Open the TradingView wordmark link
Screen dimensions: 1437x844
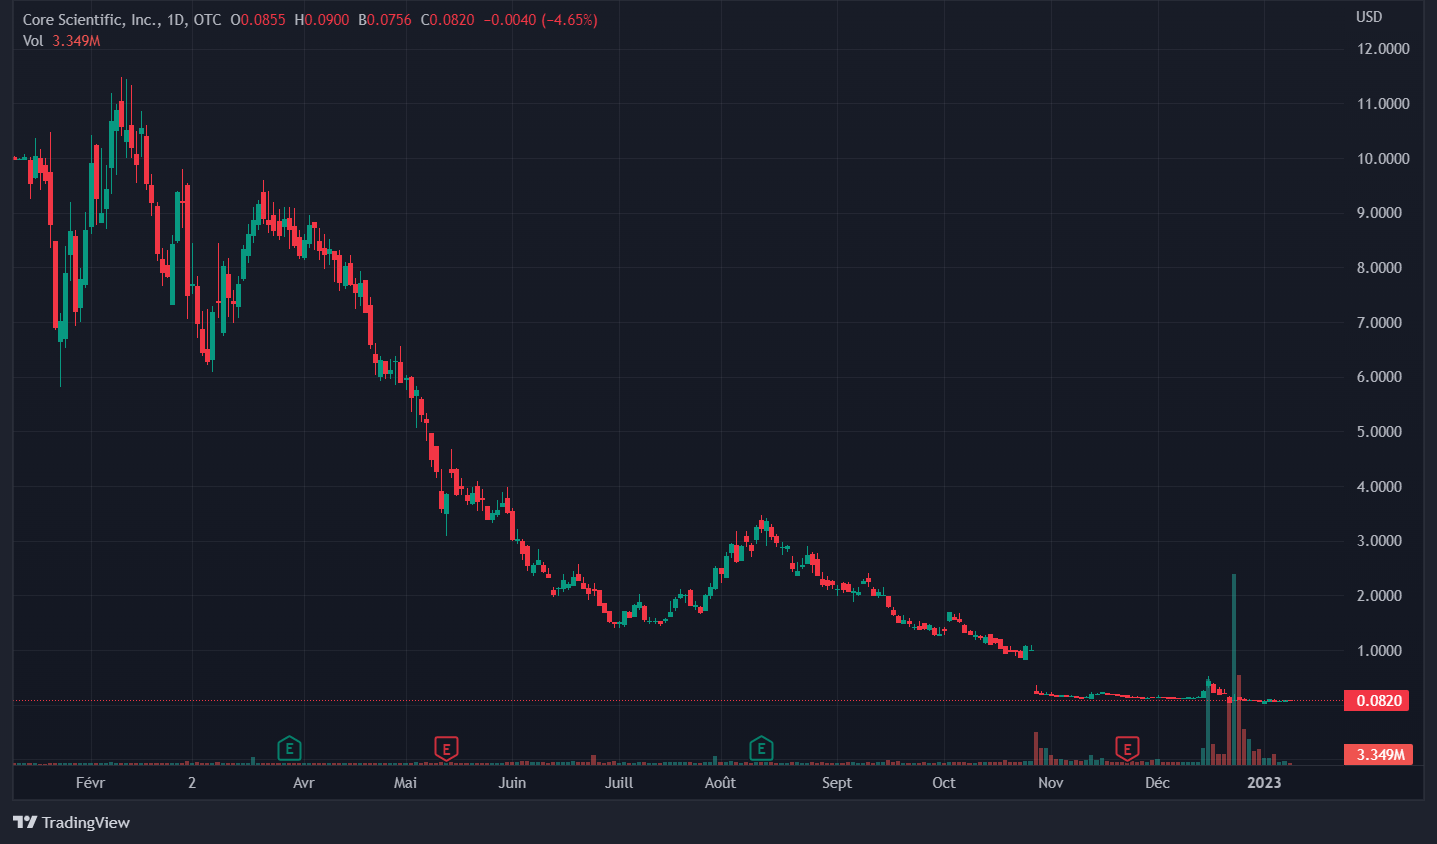tap(86, 822)
